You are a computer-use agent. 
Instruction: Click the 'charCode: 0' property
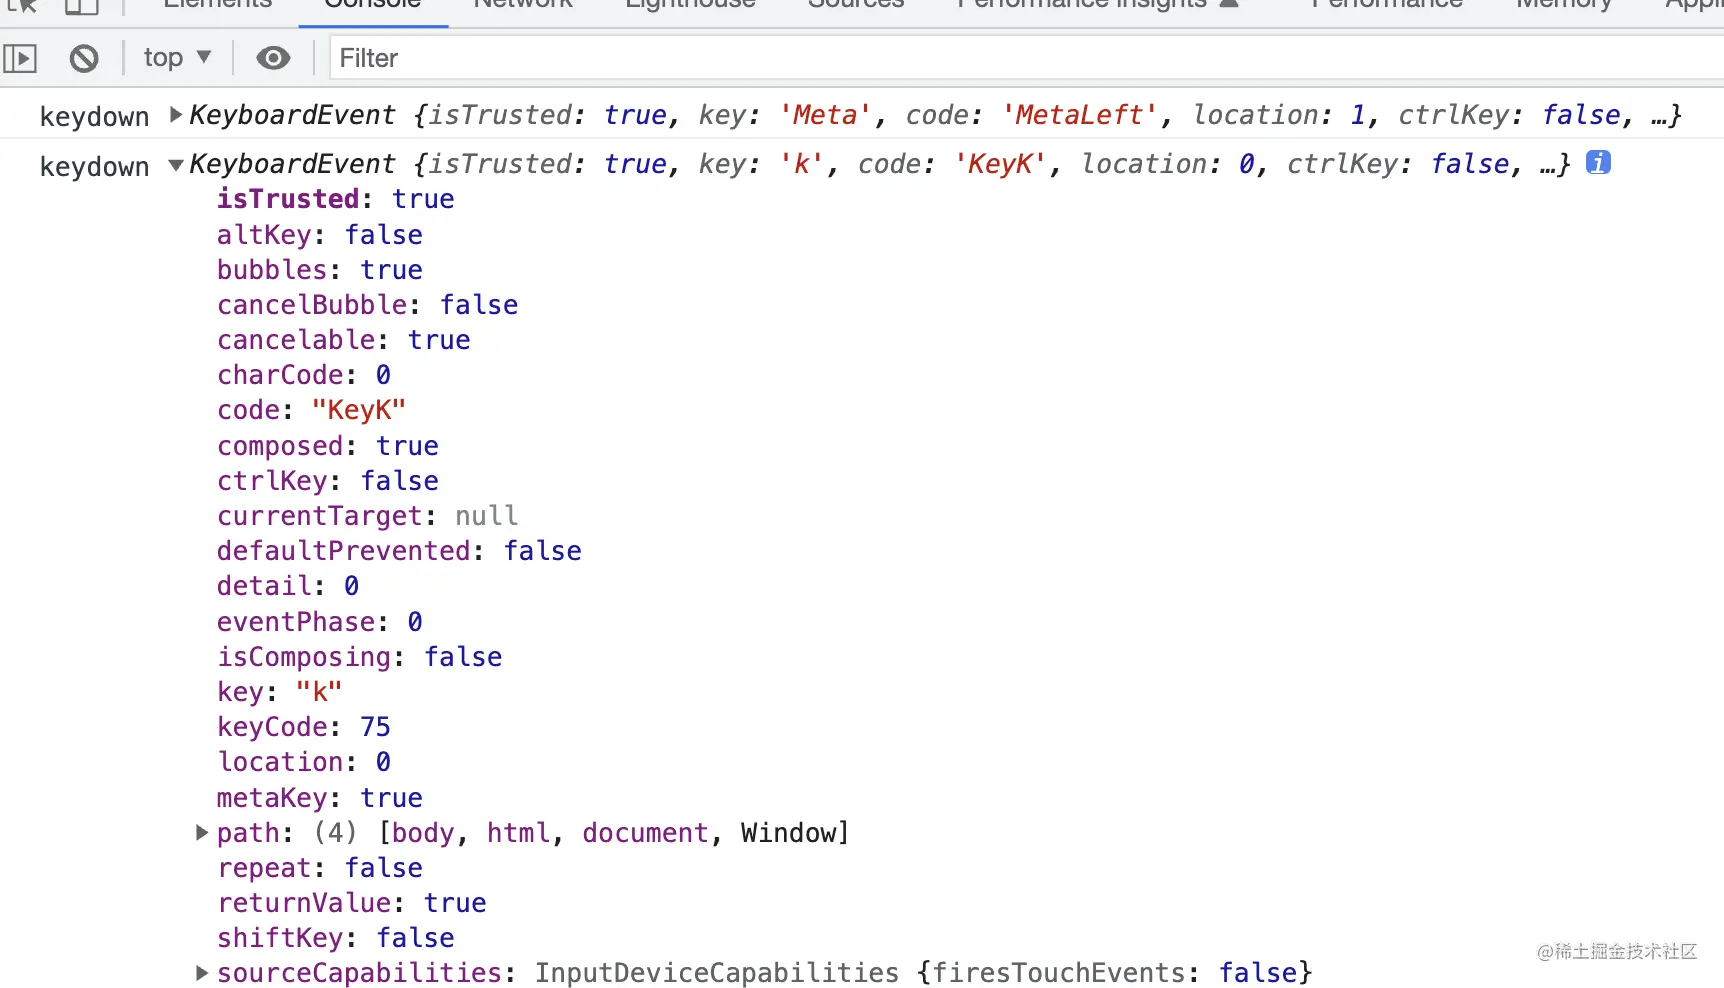[x=304, y=375]
